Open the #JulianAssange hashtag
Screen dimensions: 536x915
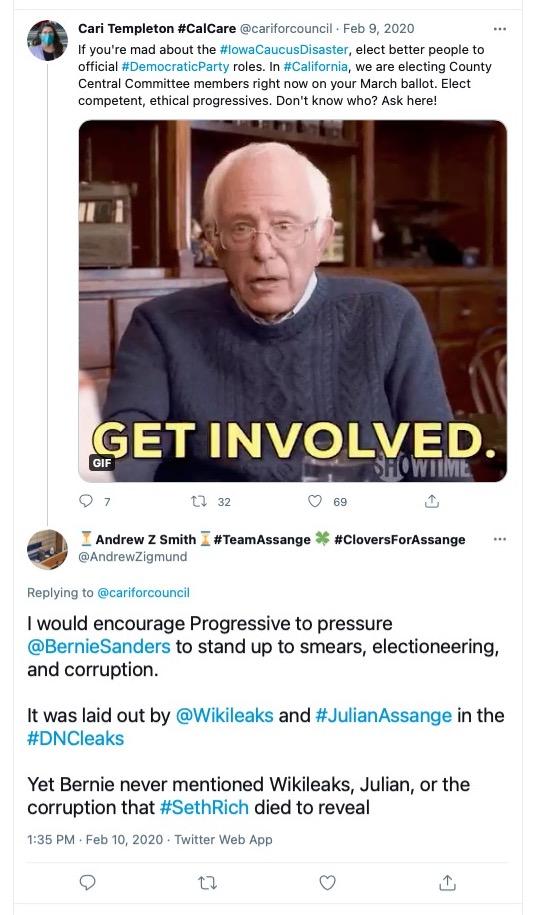point(383,715)
